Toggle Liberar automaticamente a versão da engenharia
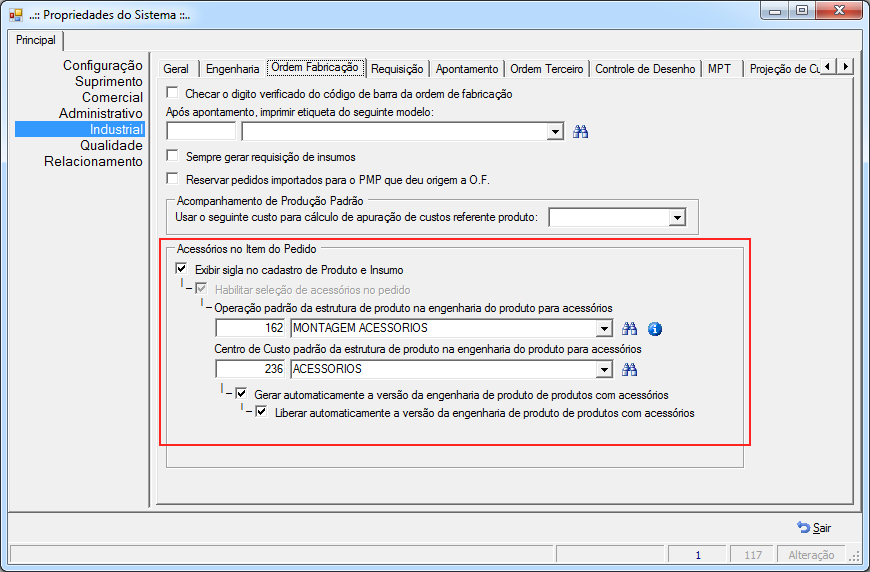 (261, 412)
